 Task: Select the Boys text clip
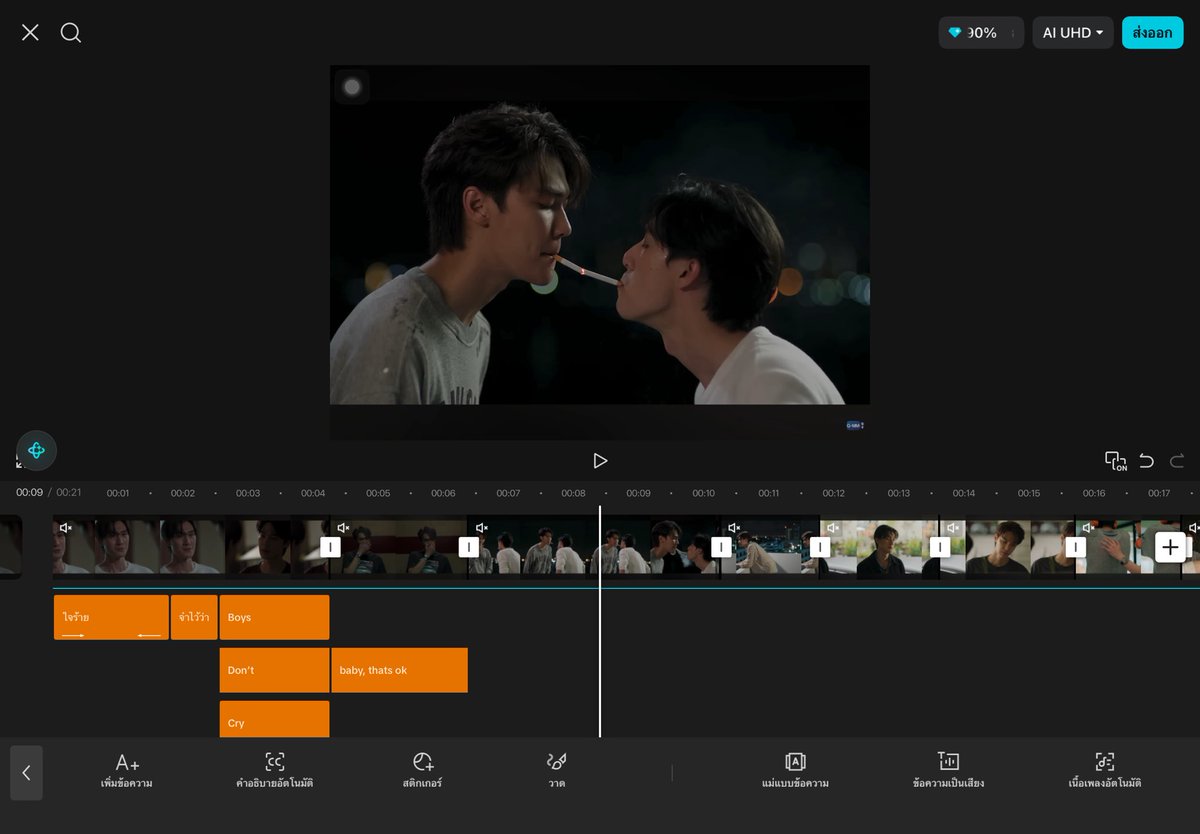point(274,617)
